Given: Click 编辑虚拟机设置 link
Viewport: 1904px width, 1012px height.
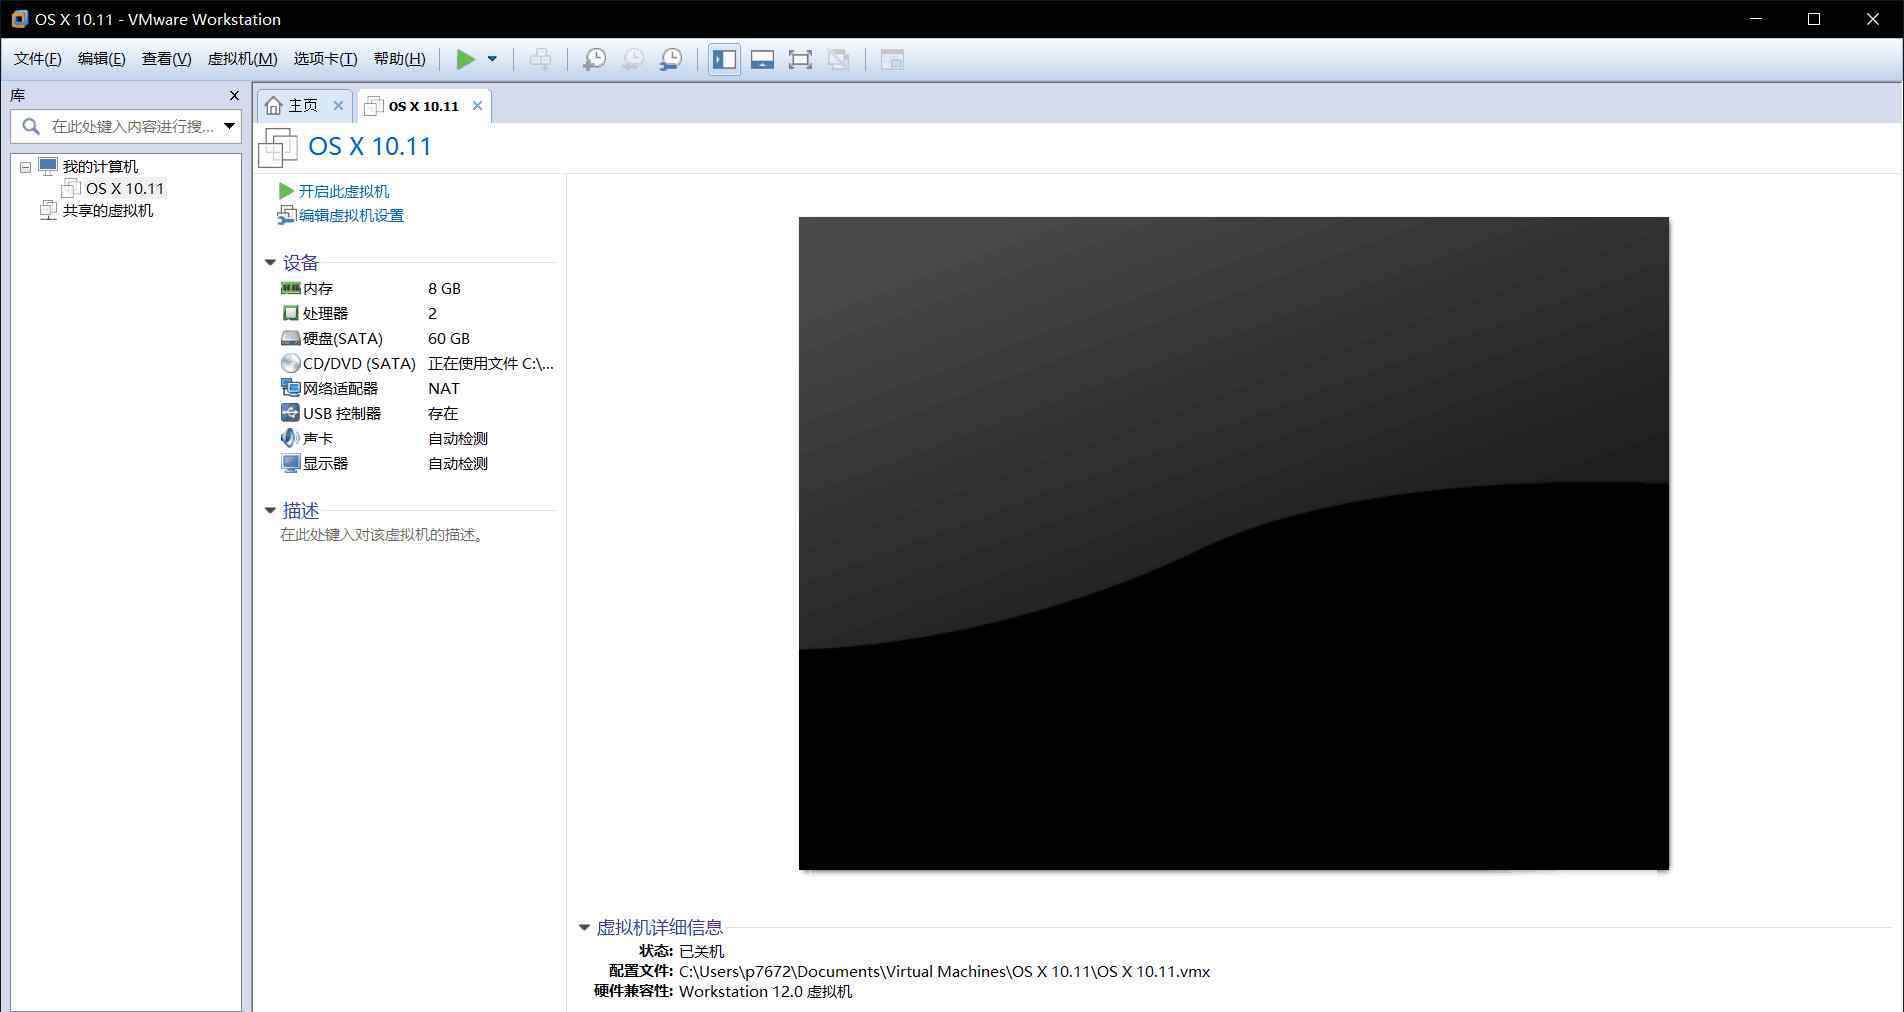Looking at the screenshot, I should (351, 215).
